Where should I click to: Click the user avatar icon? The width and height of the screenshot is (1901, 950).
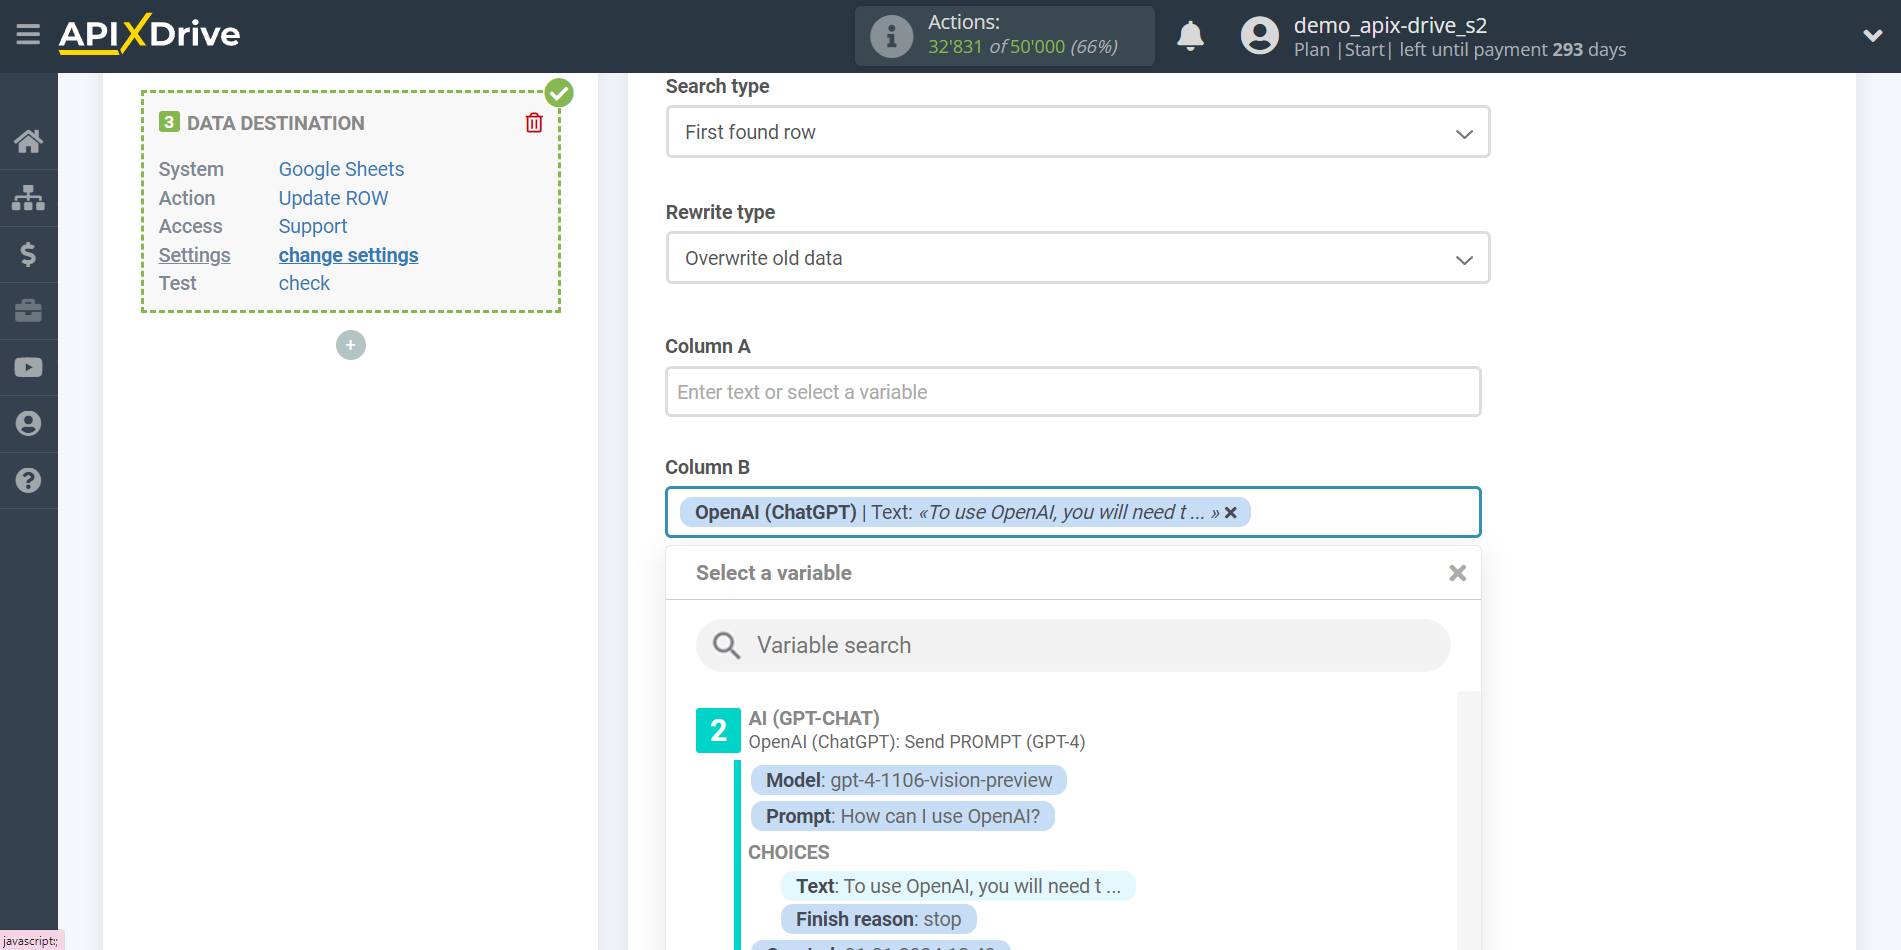(1260, 36)
